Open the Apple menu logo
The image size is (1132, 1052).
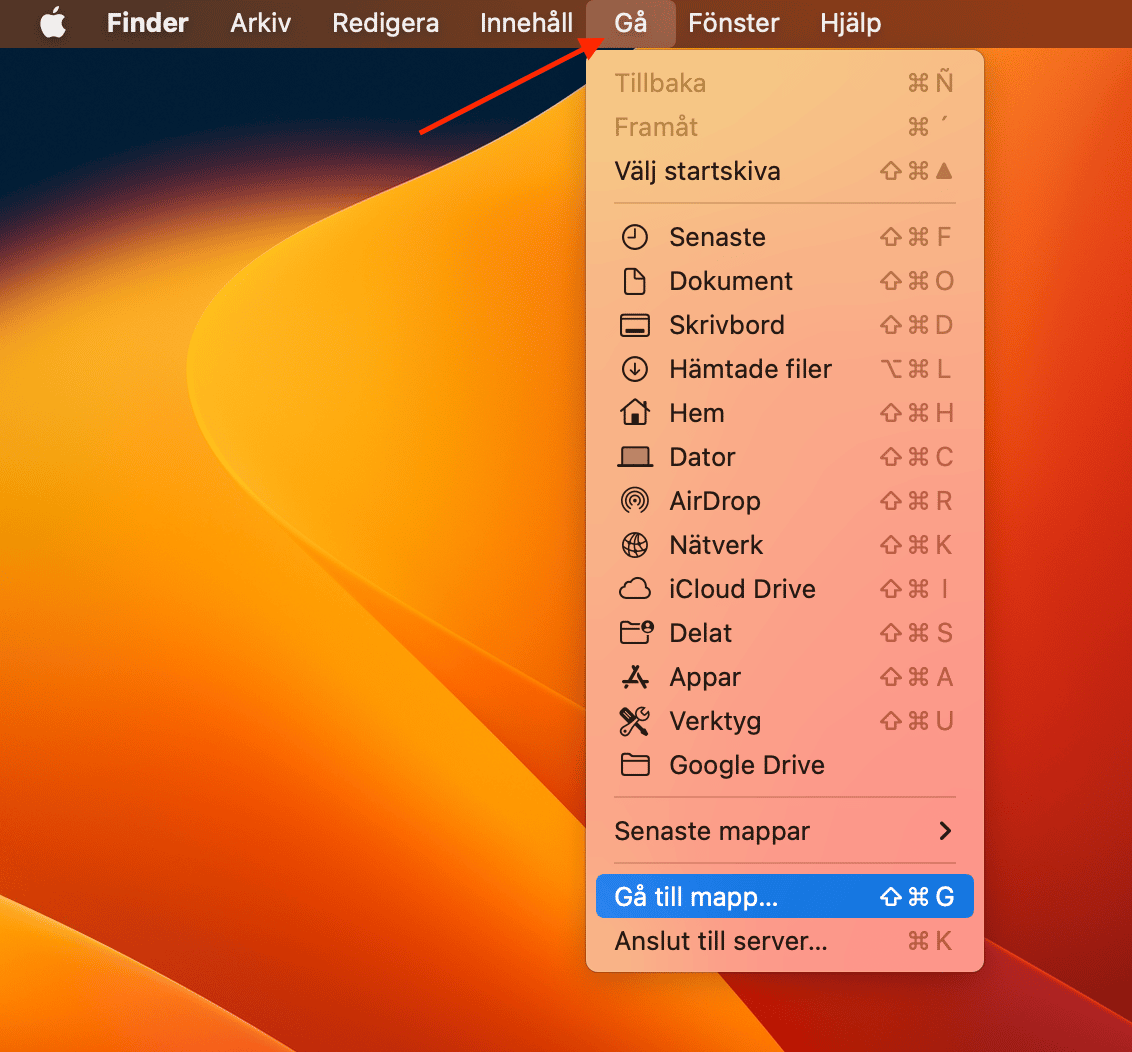tap(53, 23)
